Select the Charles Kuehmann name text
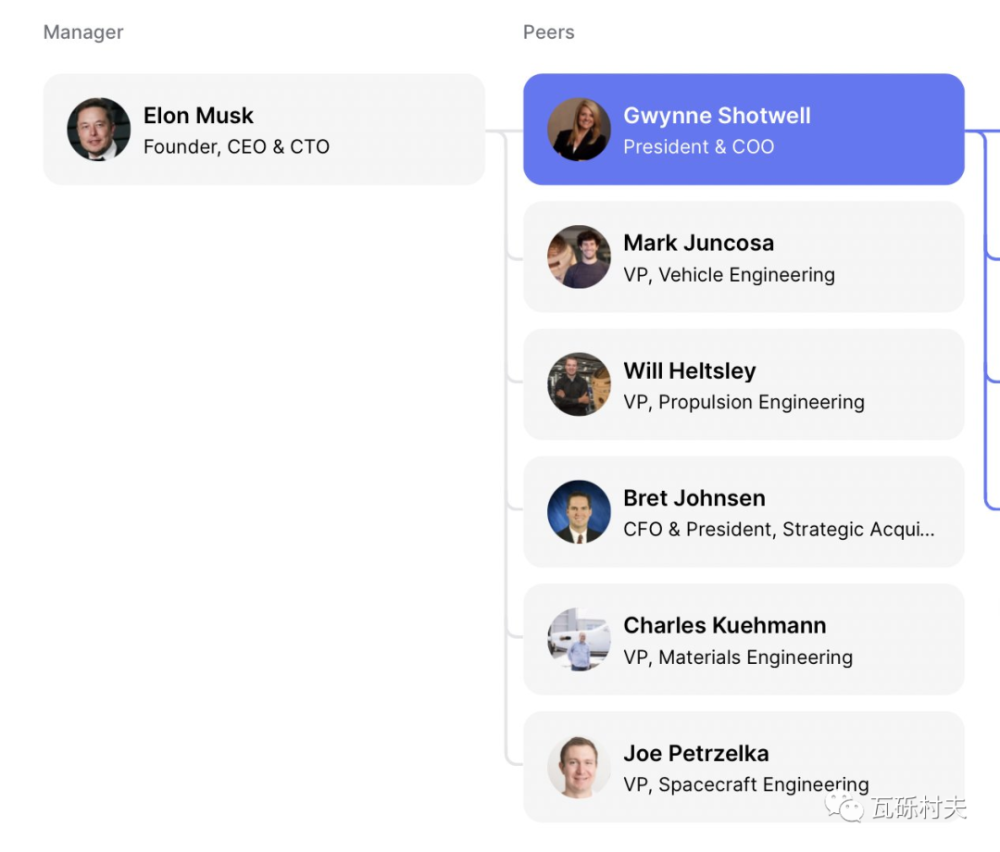1000x852 pixels. [725, 626]
